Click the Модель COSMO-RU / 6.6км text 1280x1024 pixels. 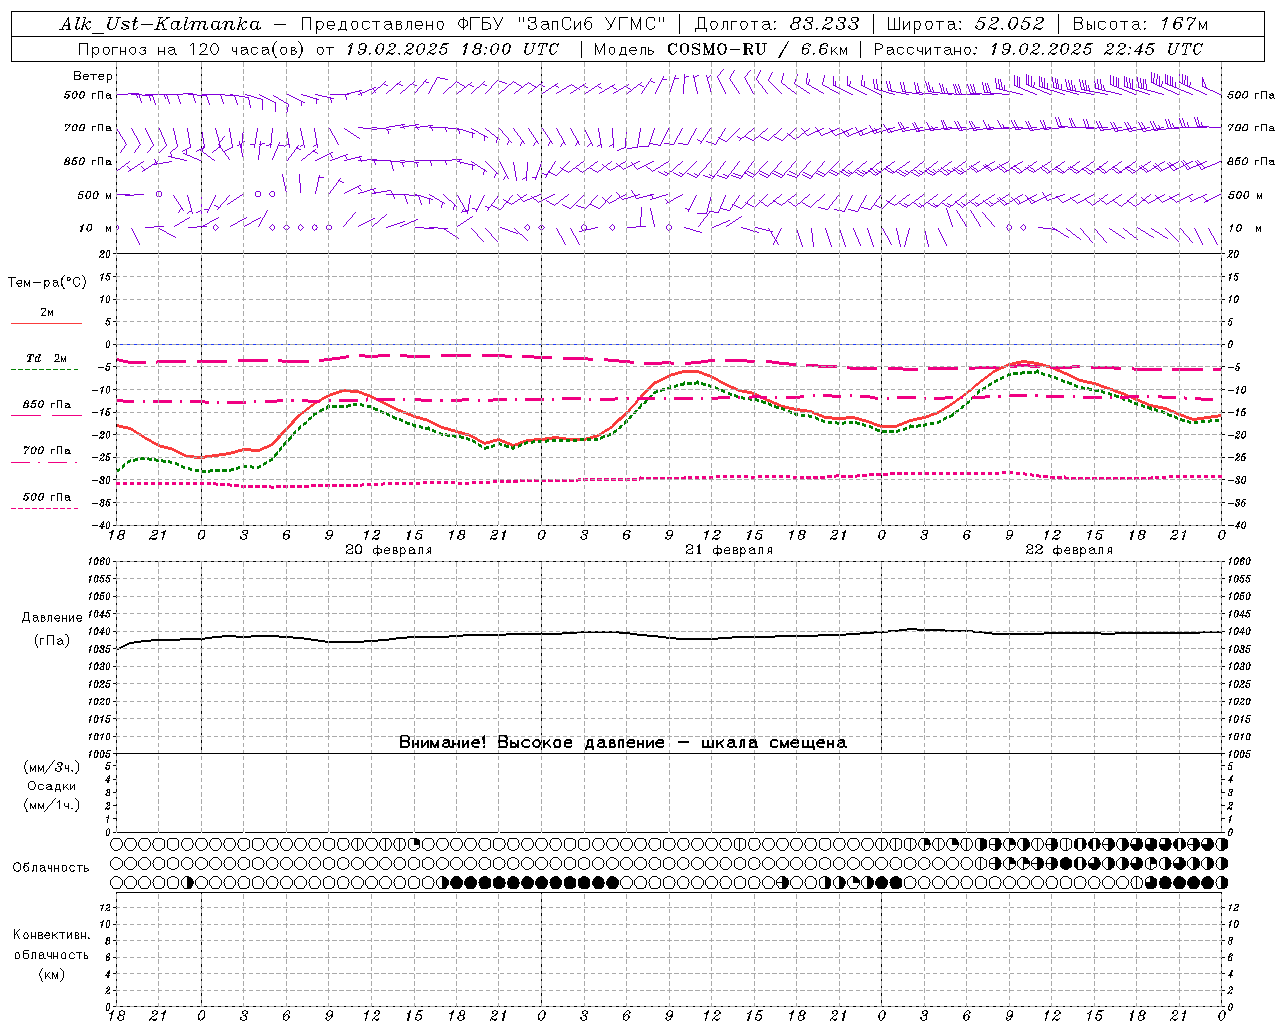click(721, 49)
